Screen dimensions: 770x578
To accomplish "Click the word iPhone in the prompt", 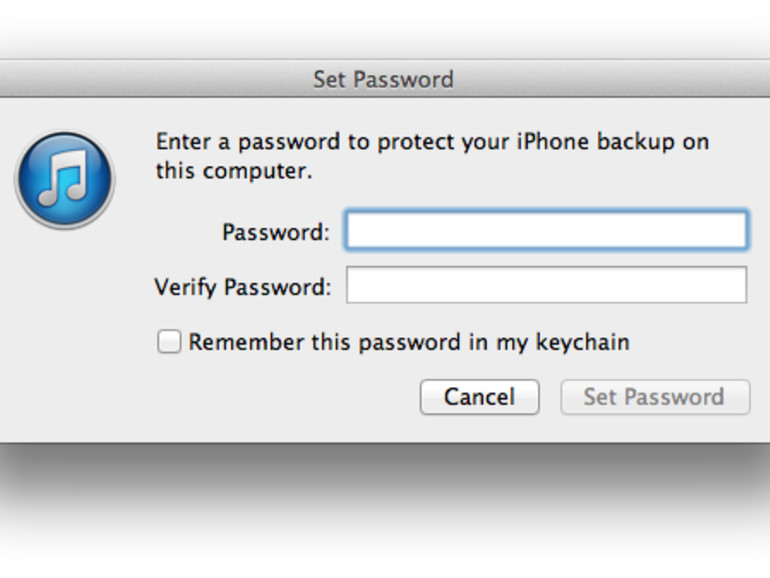I will point(552,142).
